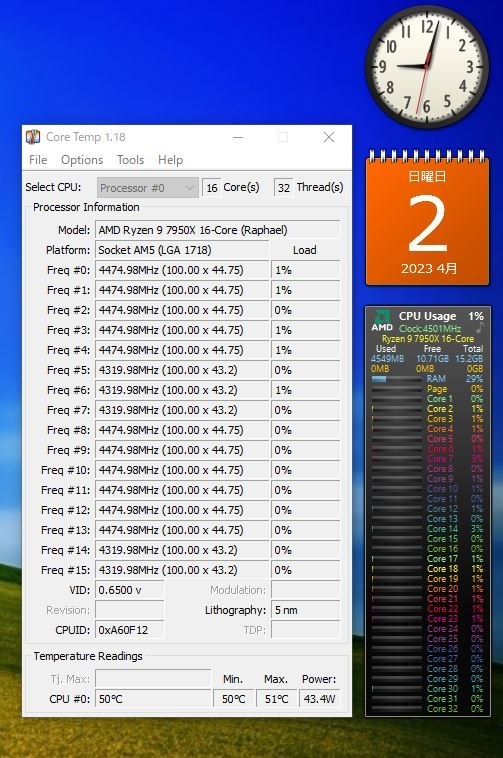
Task: Click the RAM usage bar in gadget
Action: [396, 379]
